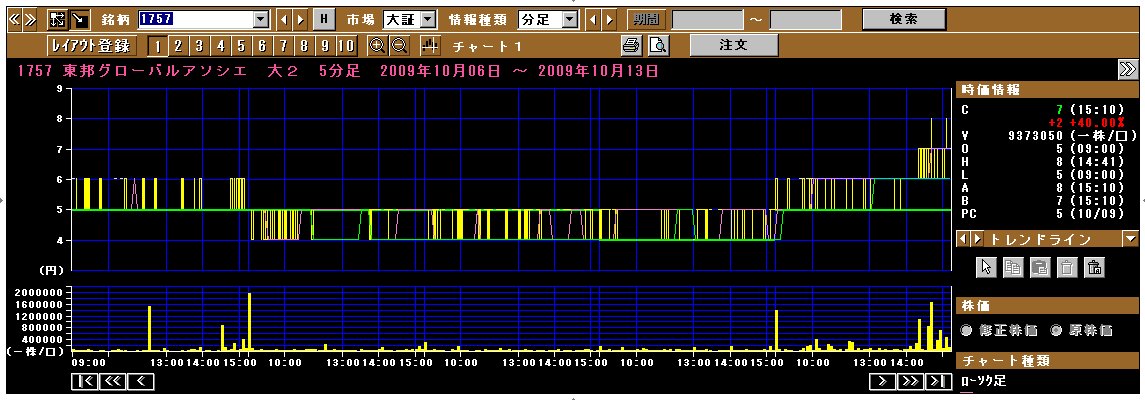Screen dimensions: 1145x400
Task: Select the trendline pointer arrow tool
Action: click(x=986, y=266)
